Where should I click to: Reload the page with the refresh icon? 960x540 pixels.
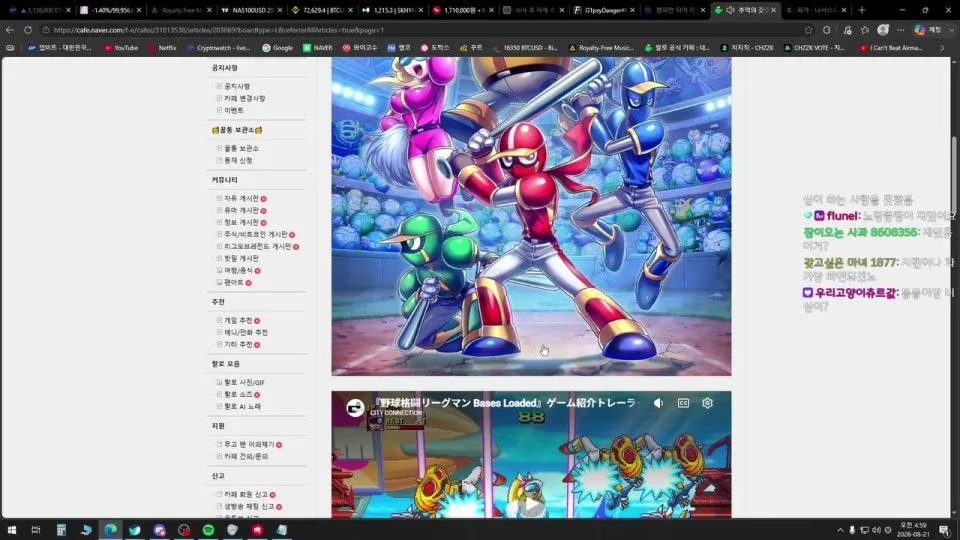tap(28, 29)
